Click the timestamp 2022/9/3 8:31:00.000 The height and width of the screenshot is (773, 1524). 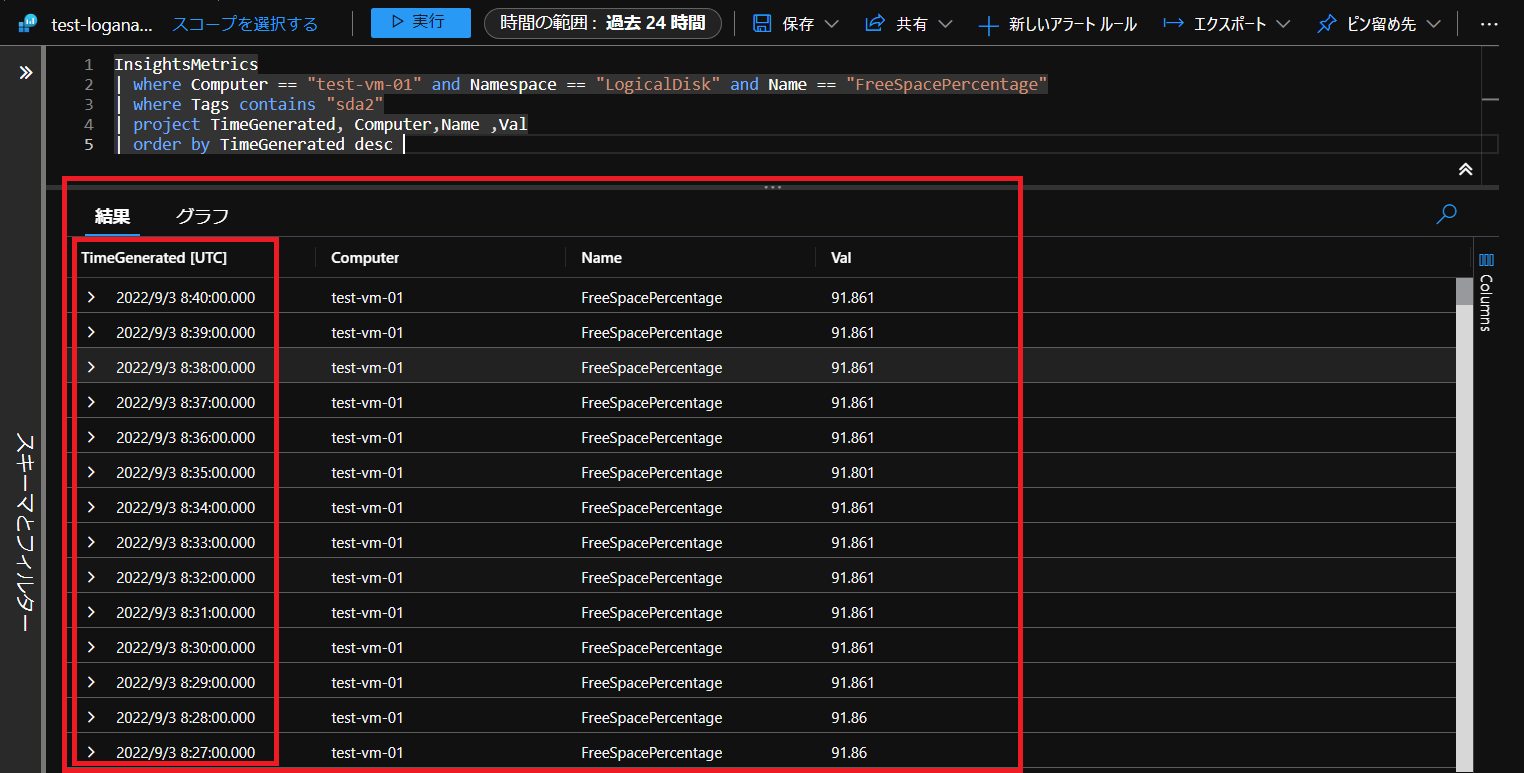tap(186, 613)
